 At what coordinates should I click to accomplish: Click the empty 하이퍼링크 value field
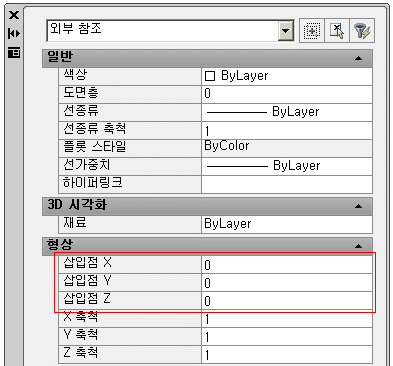click(287, 184)
